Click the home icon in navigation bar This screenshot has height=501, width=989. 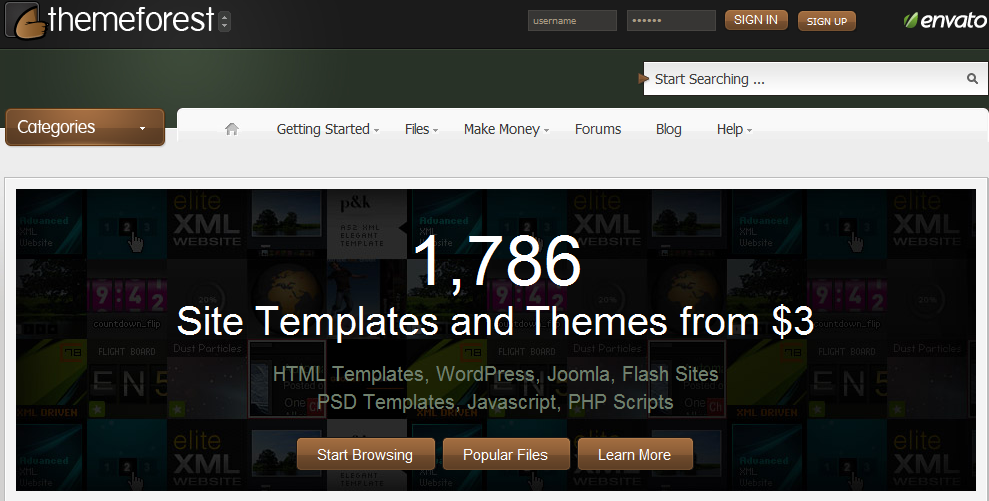click(x=232, y=129)
